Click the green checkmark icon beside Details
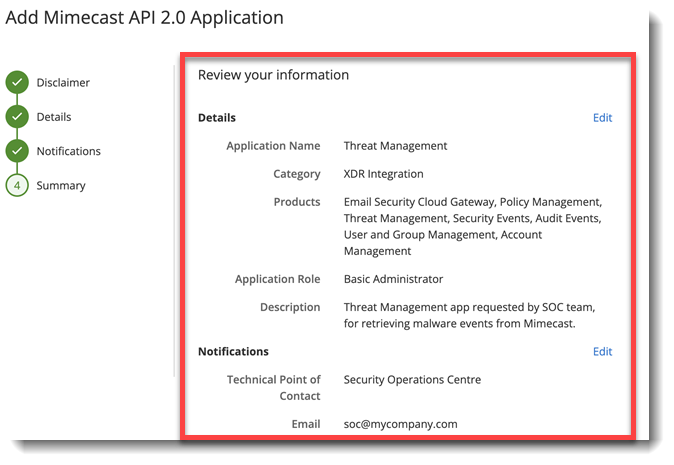The height and width of the screenshot is (465, 674). tap(17, 117)
